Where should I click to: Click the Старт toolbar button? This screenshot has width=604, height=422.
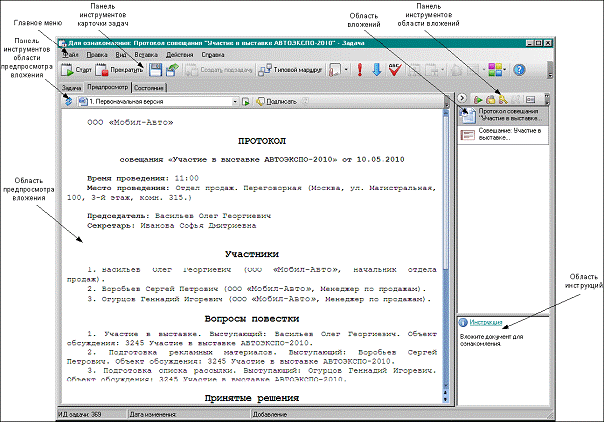tap(76, 70)
